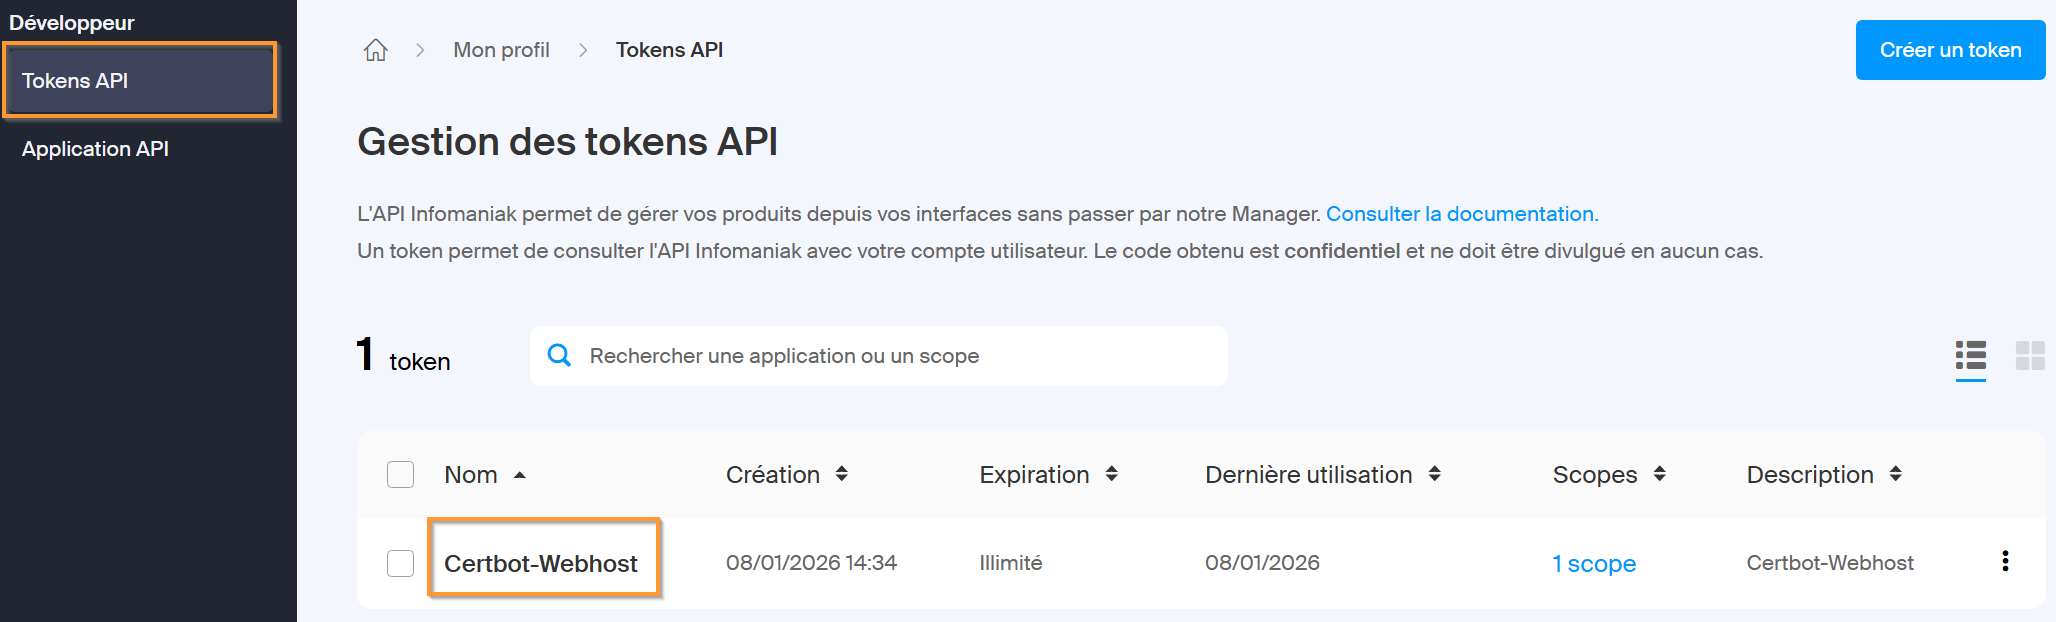
Task: Click creation date 08/01/2026 14:34
Action: [811, 563]
